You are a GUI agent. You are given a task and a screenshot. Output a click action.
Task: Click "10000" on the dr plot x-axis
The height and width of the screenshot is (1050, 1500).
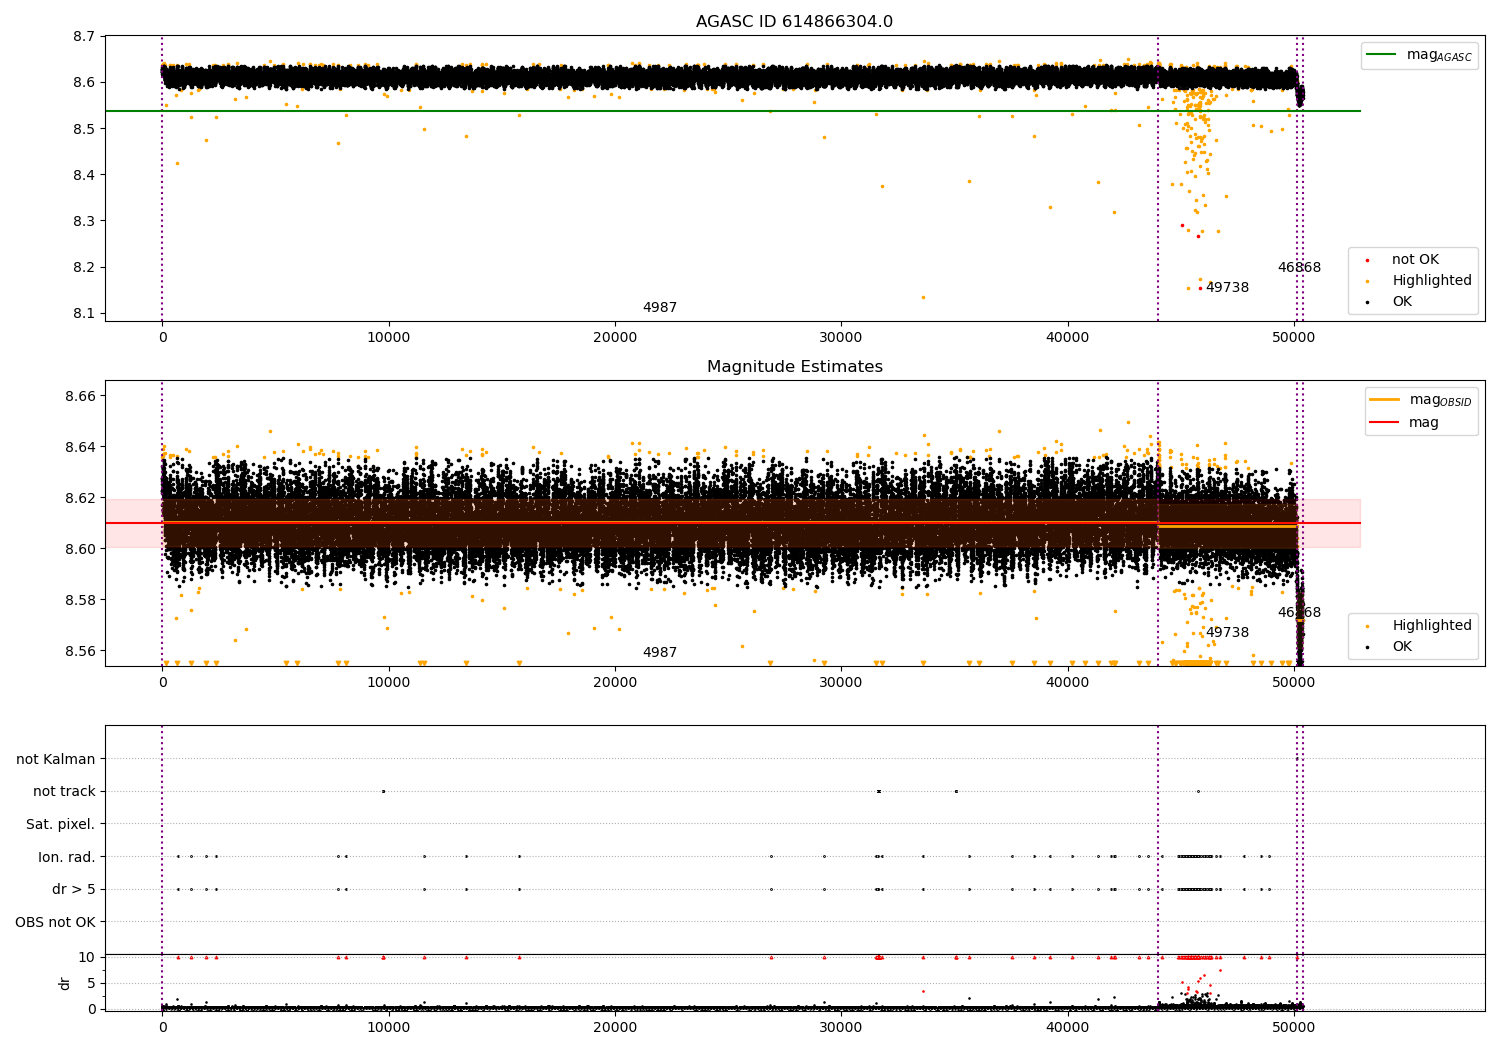[388, 1028]
